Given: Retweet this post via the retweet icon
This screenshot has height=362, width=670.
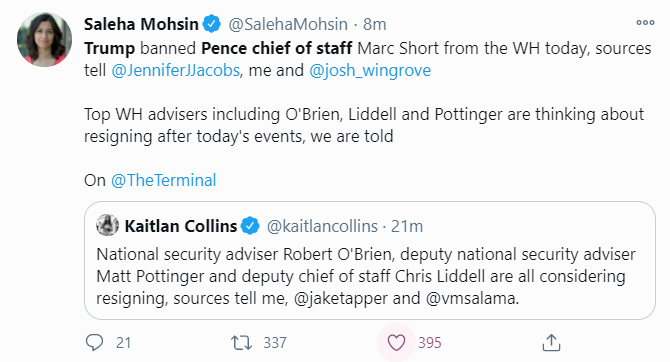Looking at the screenshot, I should pos(241,342).
